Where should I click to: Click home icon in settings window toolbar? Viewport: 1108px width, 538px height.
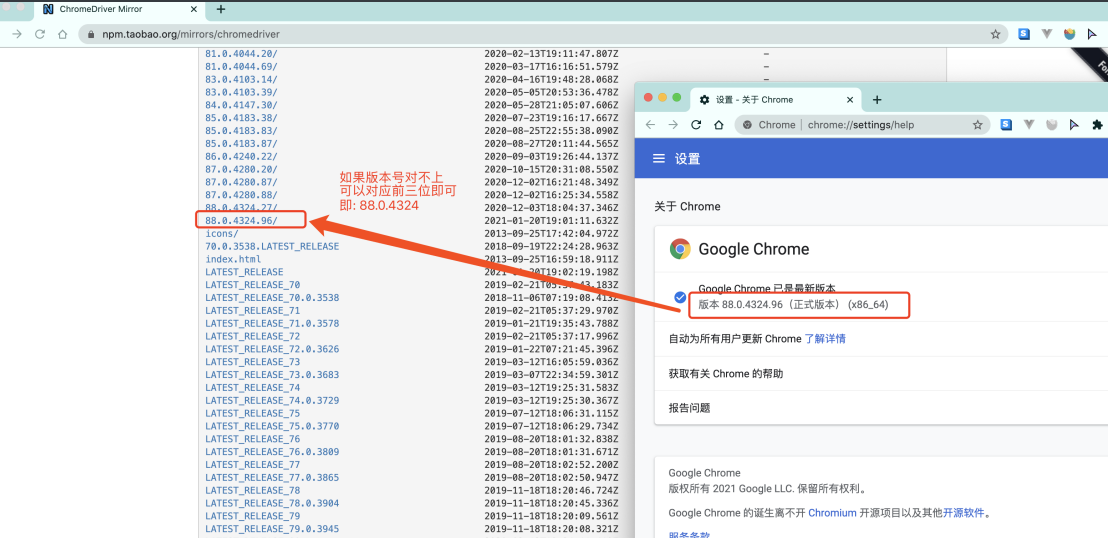click(x=719, y=124)
